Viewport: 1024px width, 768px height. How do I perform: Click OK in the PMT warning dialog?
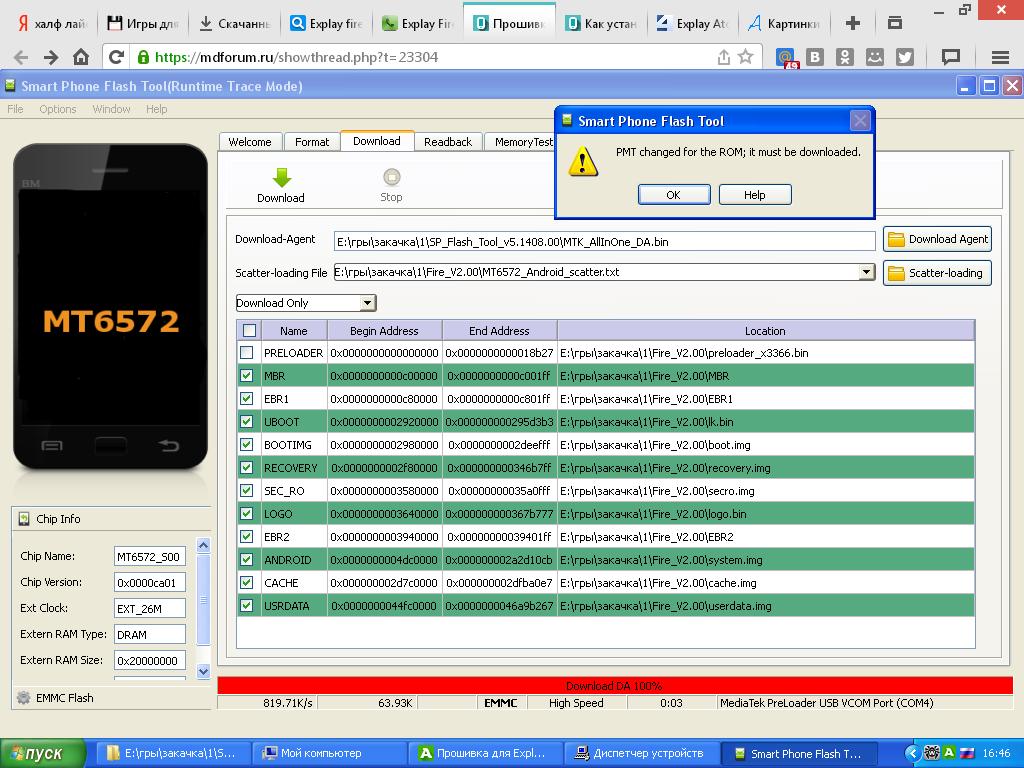(673, 195)
